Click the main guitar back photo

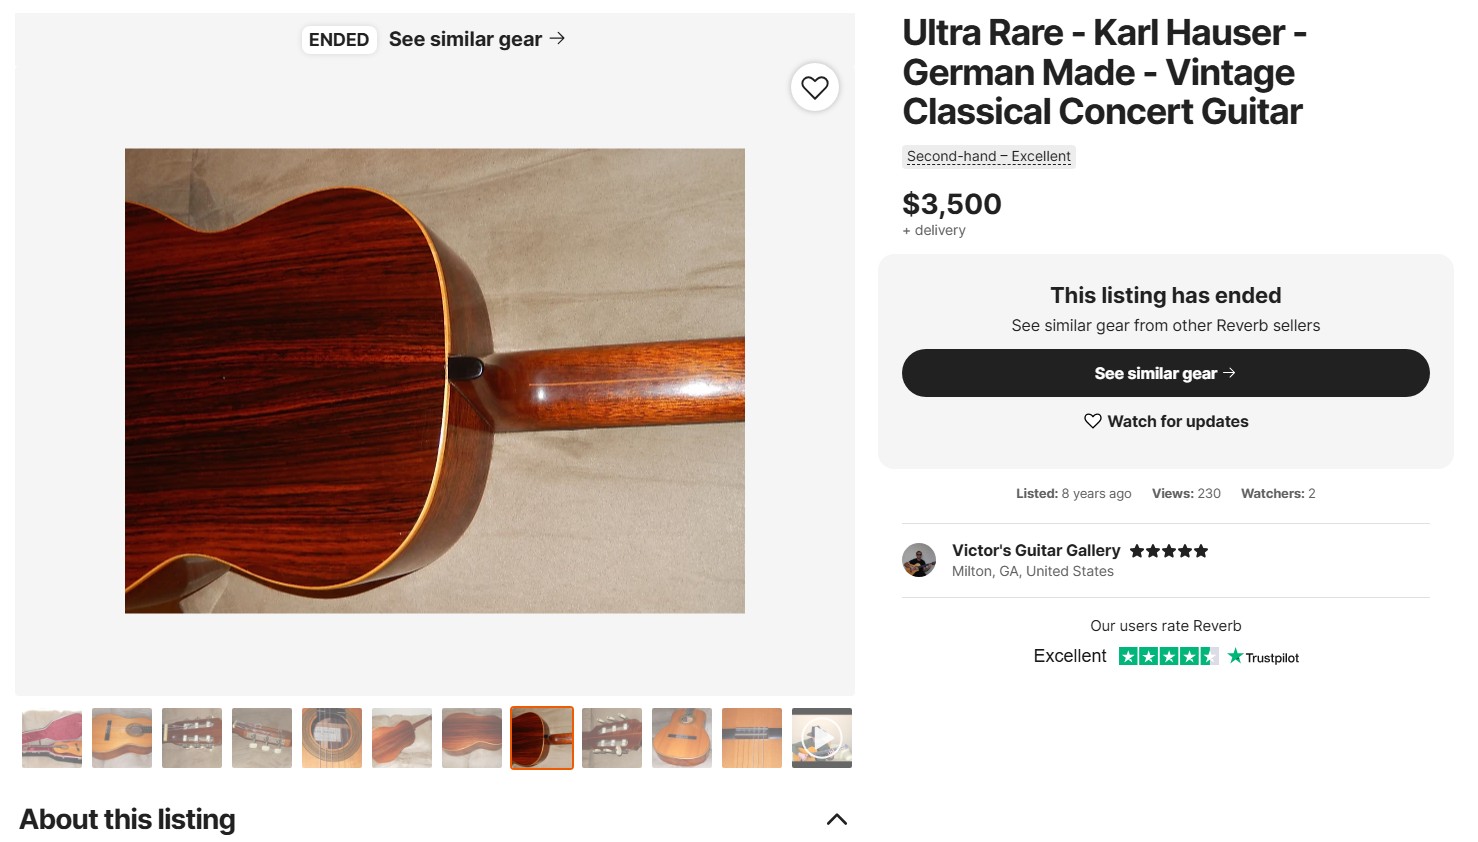pos(434,380)
